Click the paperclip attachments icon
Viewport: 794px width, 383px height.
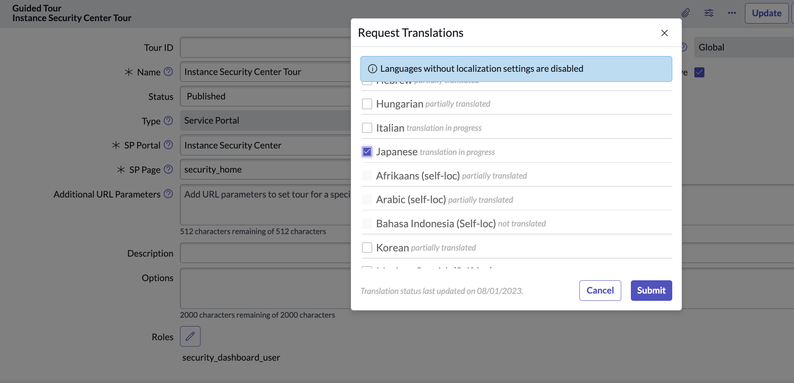click(x=685, y=13)
